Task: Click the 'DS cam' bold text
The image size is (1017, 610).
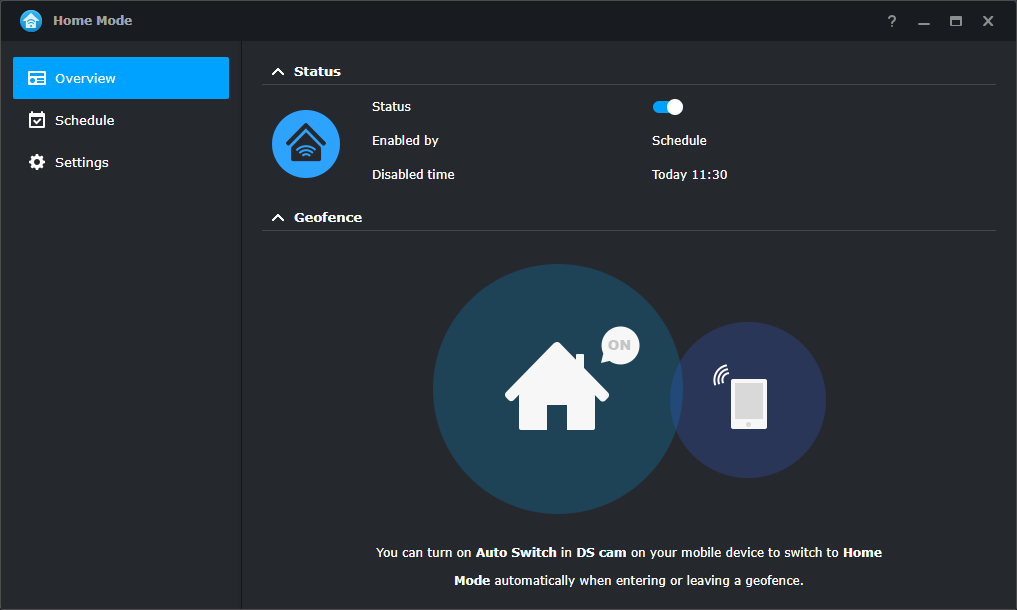Action: coord(601,552)
